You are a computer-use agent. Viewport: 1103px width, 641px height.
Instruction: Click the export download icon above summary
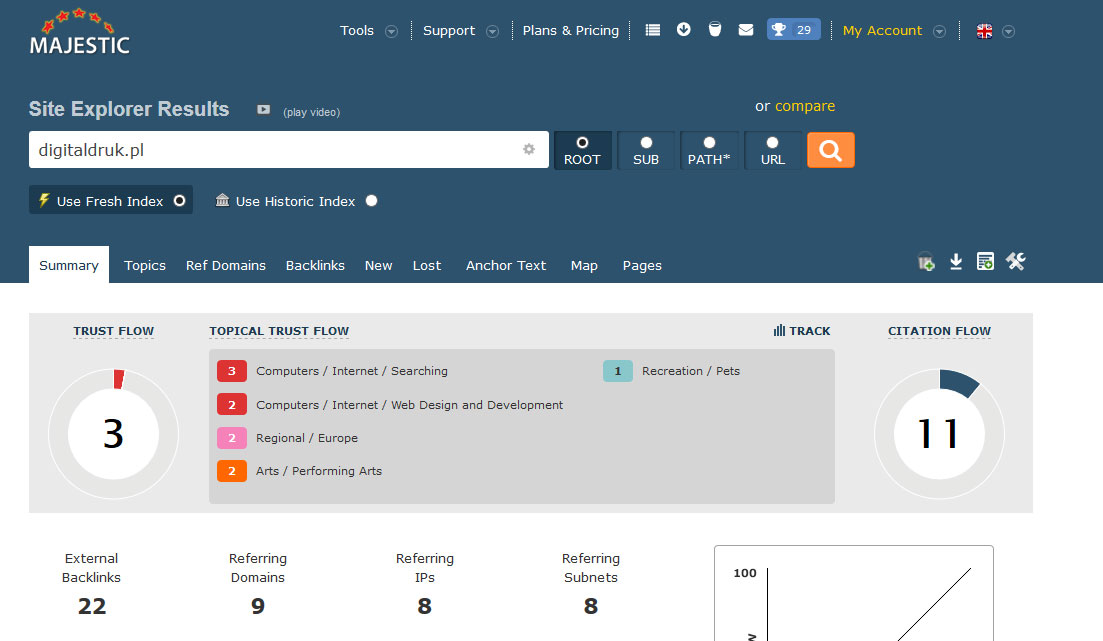(956, 262)
